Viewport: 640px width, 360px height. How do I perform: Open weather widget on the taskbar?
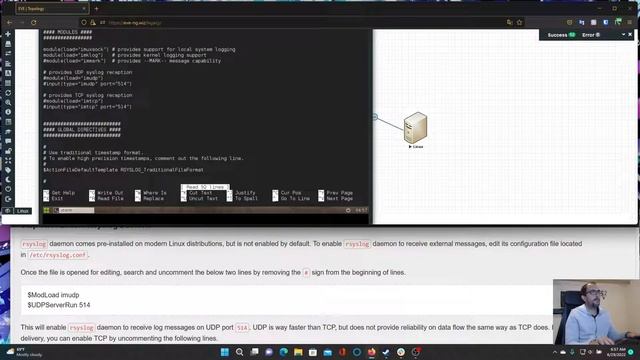24,352
